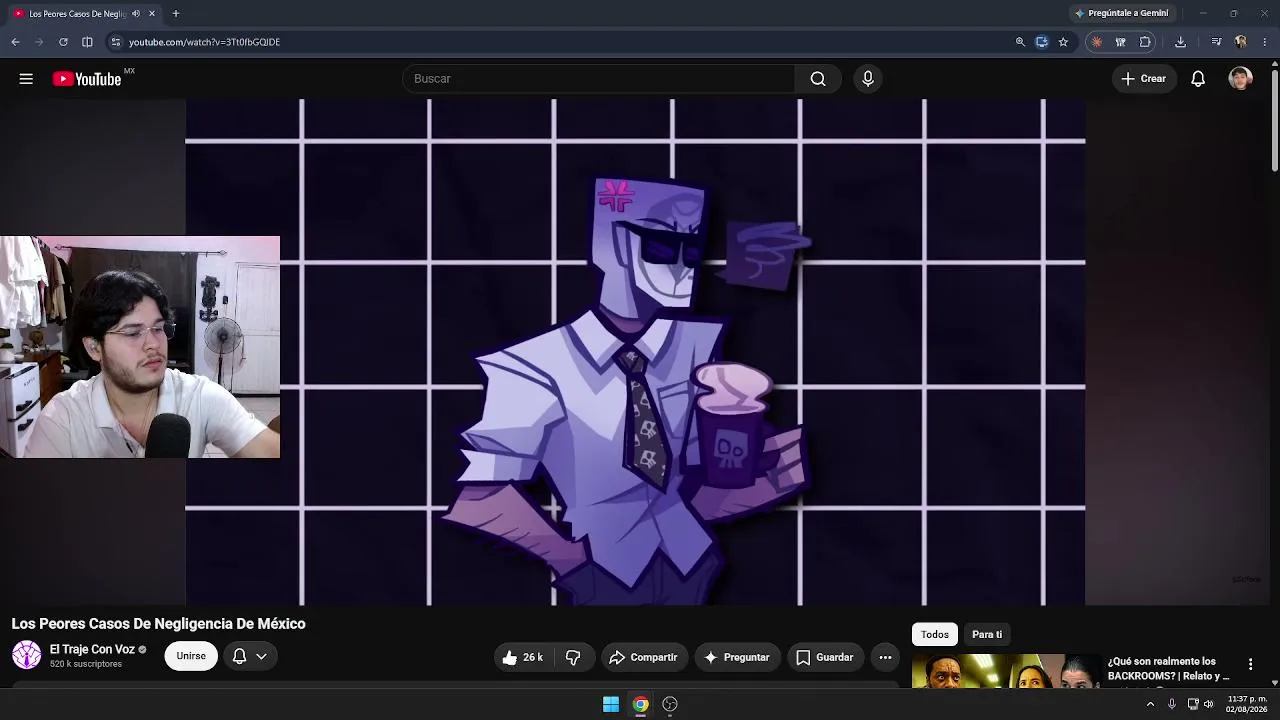The image size is (1280, 720).
Task: Click the video player area to pause
Action: coord(635,352)
